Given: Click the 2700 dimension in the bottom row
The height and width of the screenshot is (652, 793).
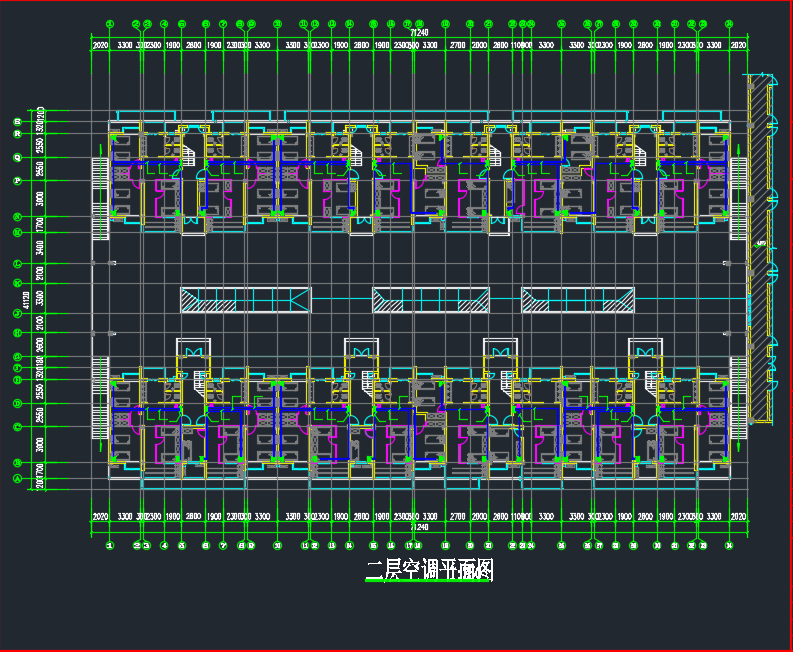Looking at the screenshot, I should point(457,516).
